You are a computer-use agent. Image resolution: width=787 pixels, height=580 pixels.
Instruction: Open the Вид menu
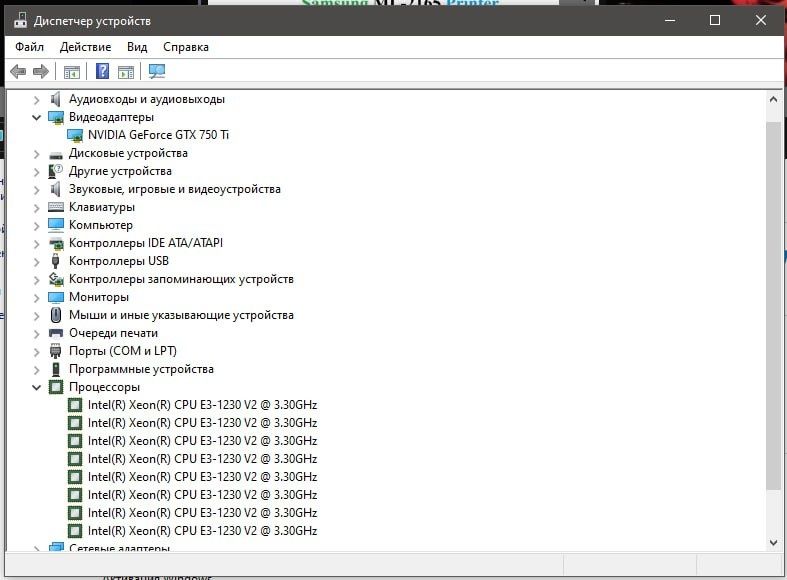(137, 47)
